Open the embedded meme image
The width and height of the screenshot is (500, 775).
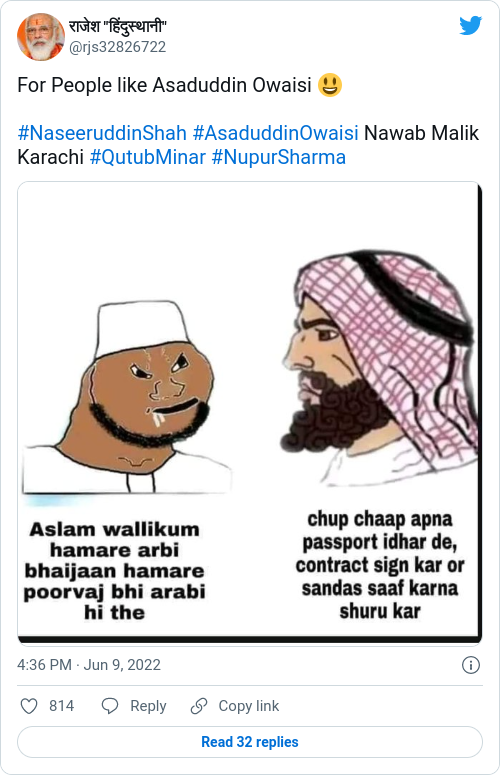(x=250, y=413)
